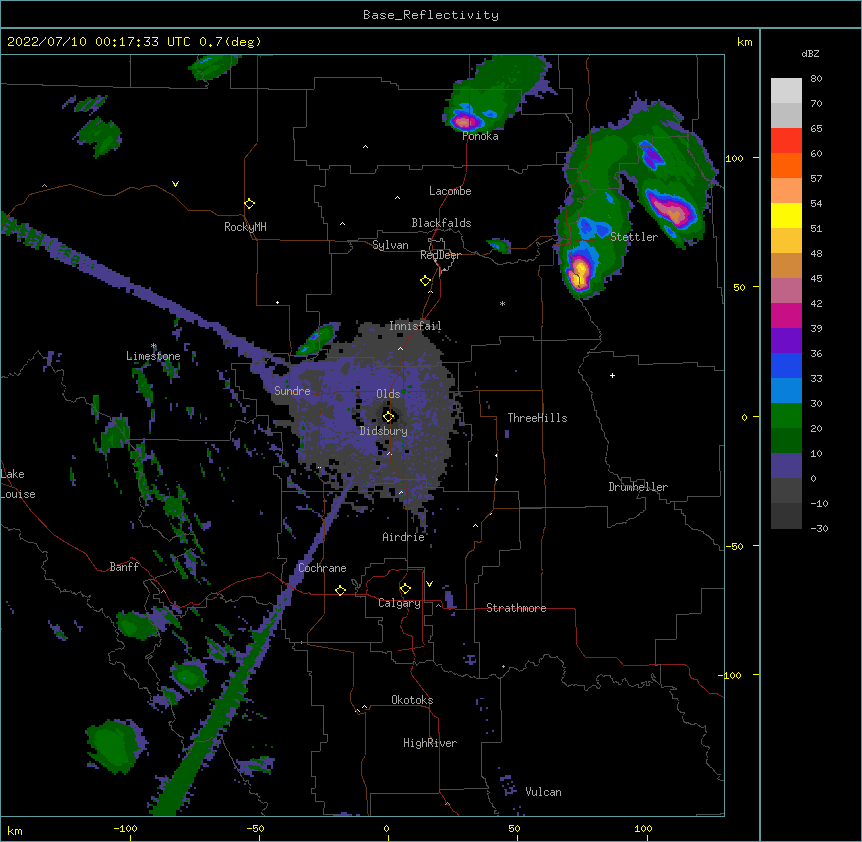Select the orange swatch between 60 and 57 dBZ
This screenshot has width=862, height=842.
pos(786,165)
